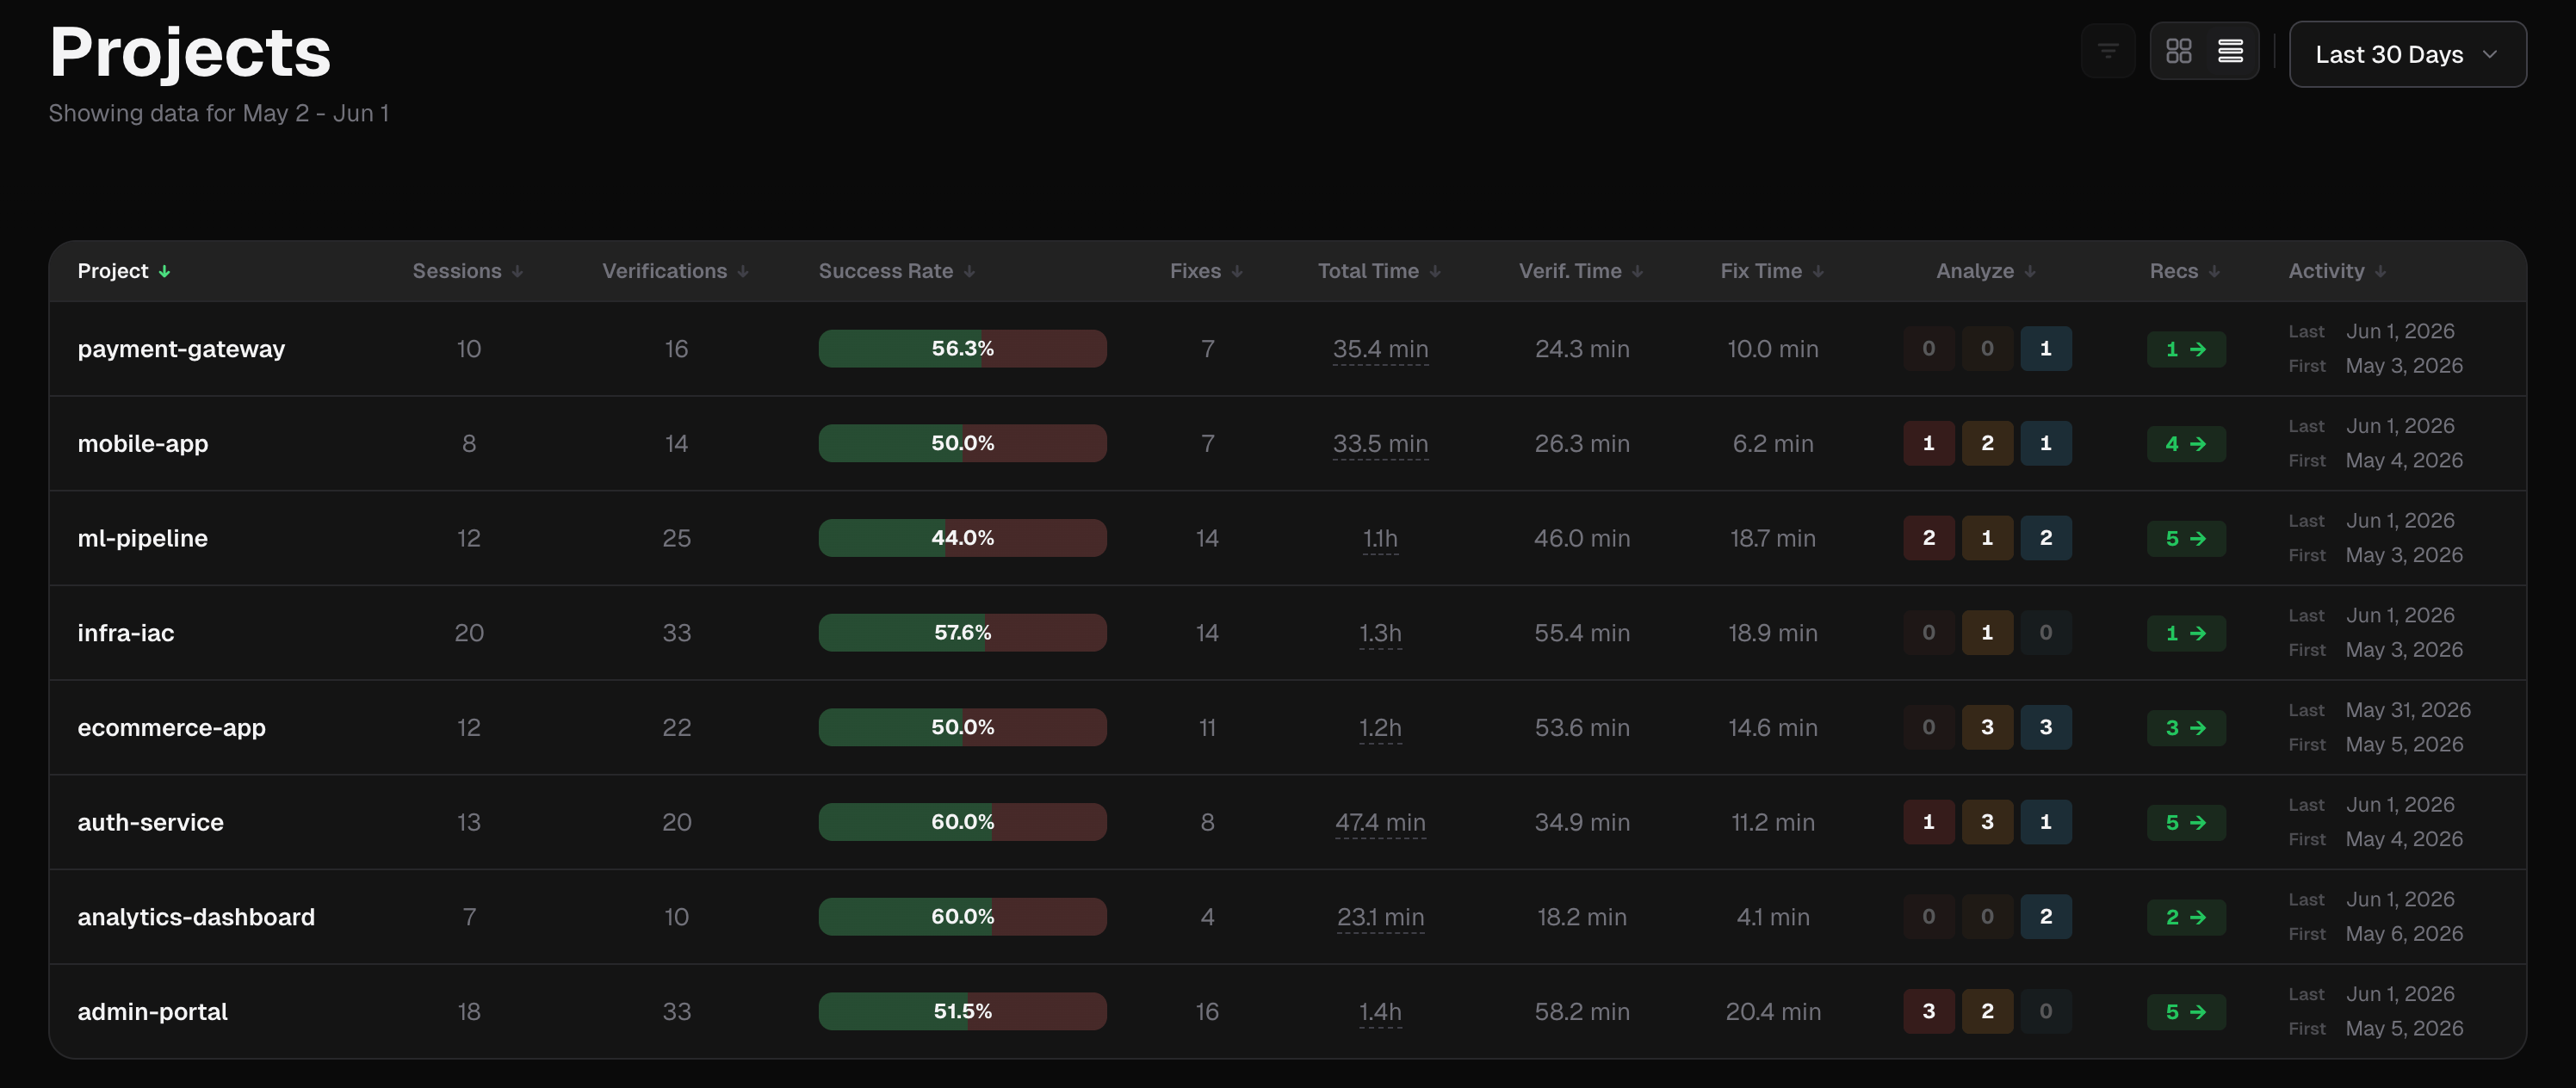Click auth-service orange analyze badge
Image resolution: width=2576 pixels, height=1088 pixels.
pos(1987,822)
